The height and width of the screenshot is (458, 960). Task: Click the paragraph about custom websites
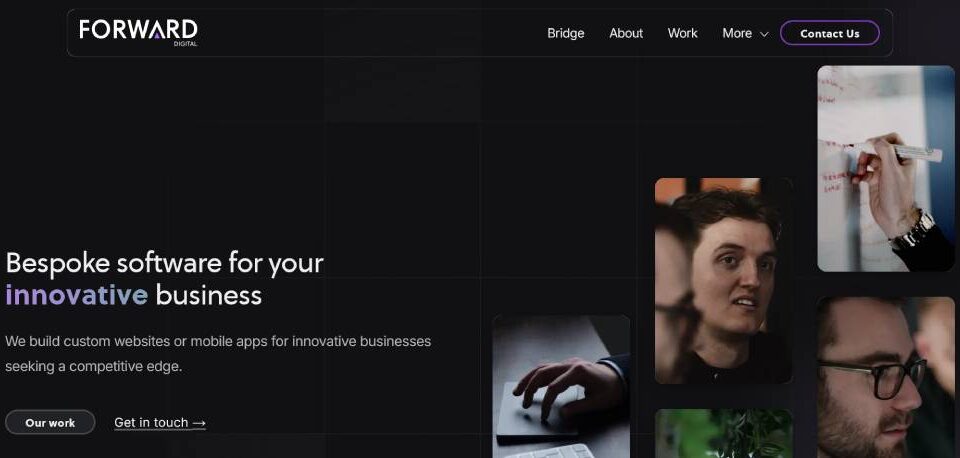point(218,354)
